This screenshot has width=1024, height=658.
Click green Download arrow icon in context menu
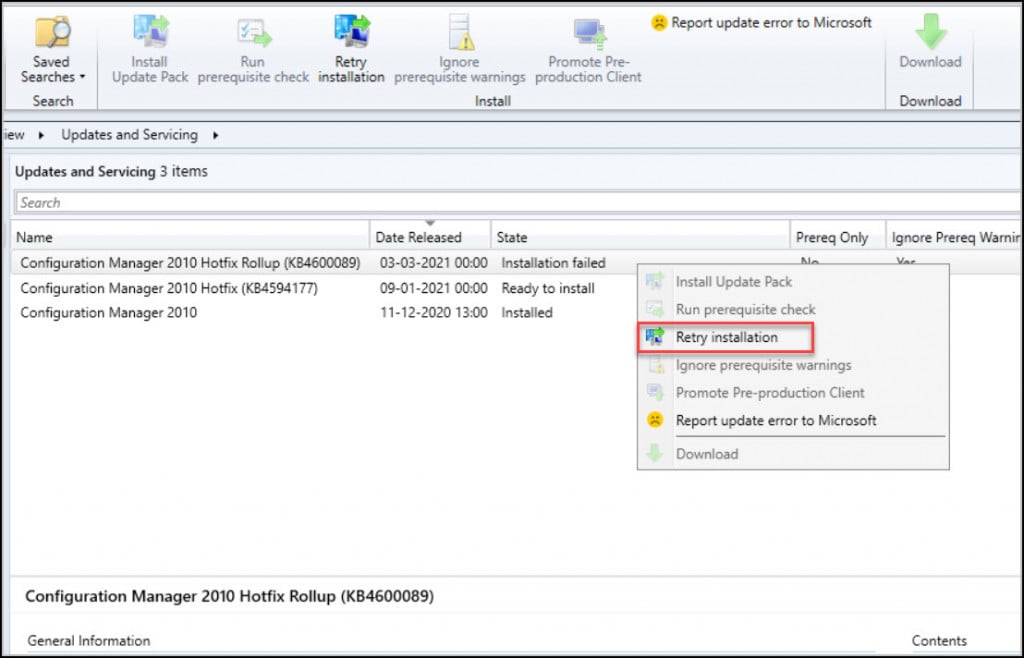[x=655, y=454]
